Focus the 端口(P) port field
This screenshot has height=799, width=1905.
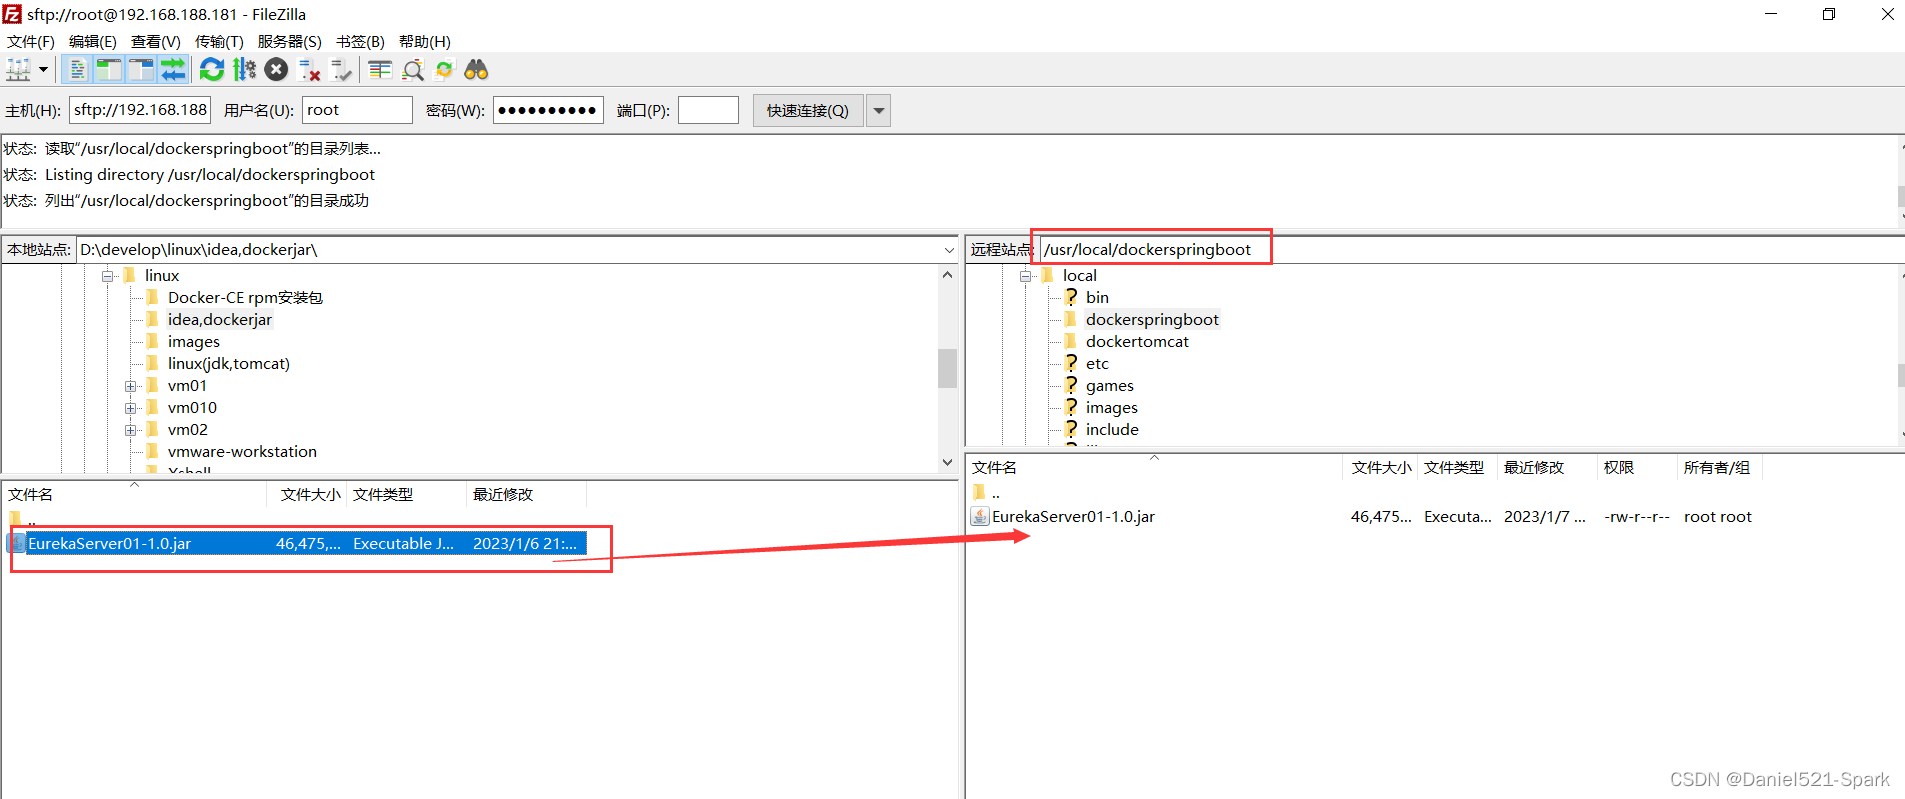point(708,110)
